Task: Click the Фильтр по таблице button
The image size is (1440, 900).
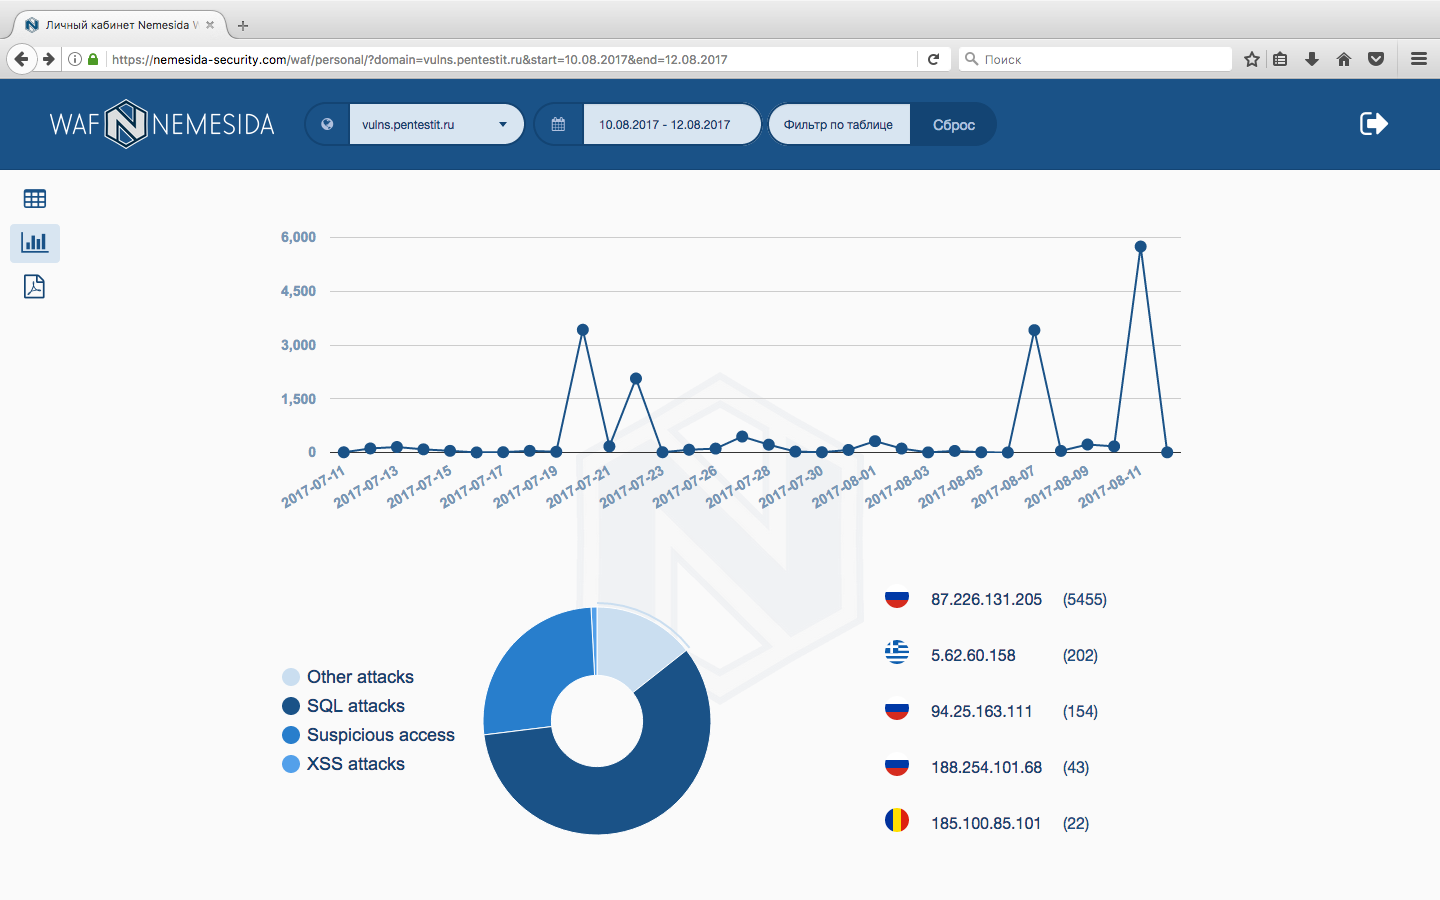Action: pos(839,125)
